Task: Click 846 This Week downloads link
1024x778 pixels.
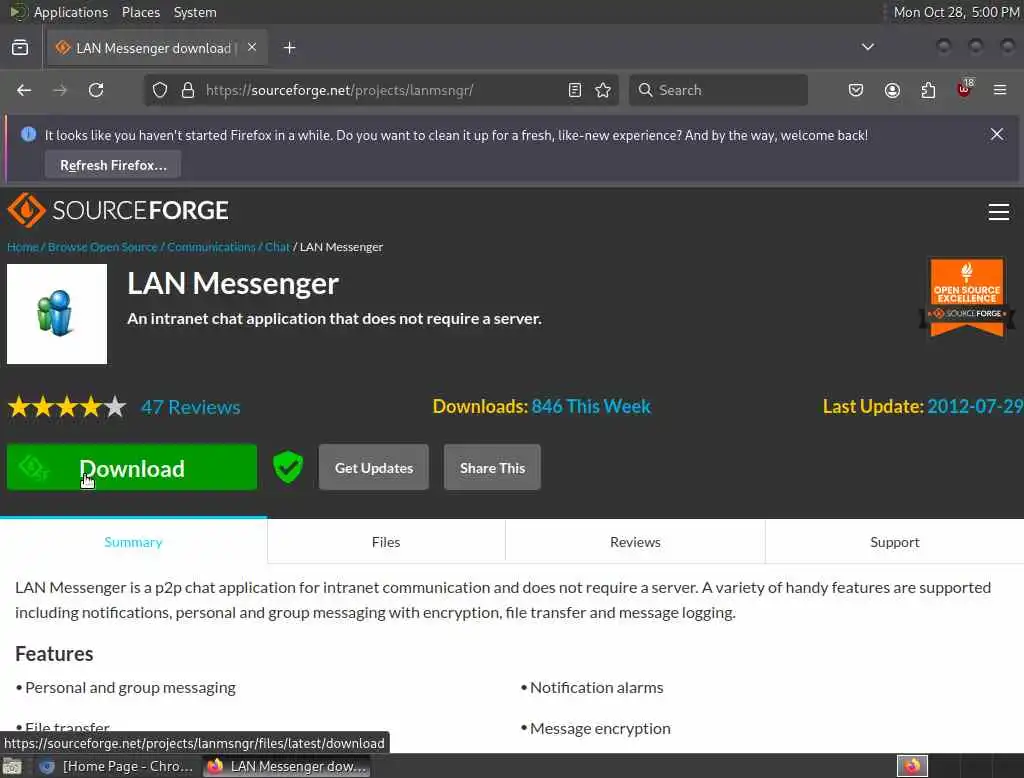Action: [x=591, y=406]
